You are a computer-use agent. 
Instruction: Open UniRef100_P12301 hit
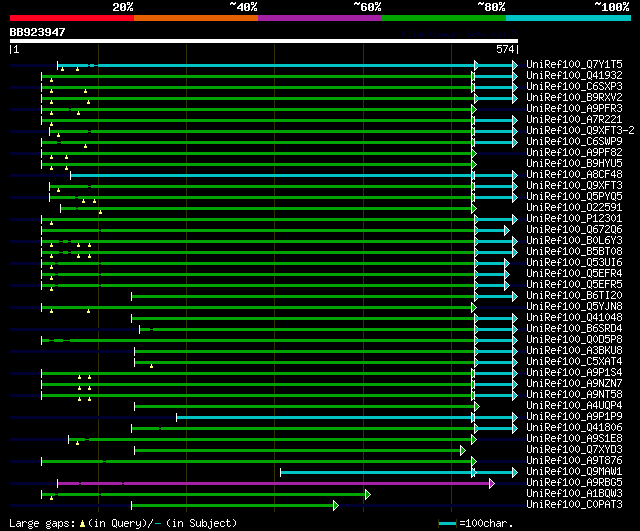pyautogui.click(x=574, y=219)
